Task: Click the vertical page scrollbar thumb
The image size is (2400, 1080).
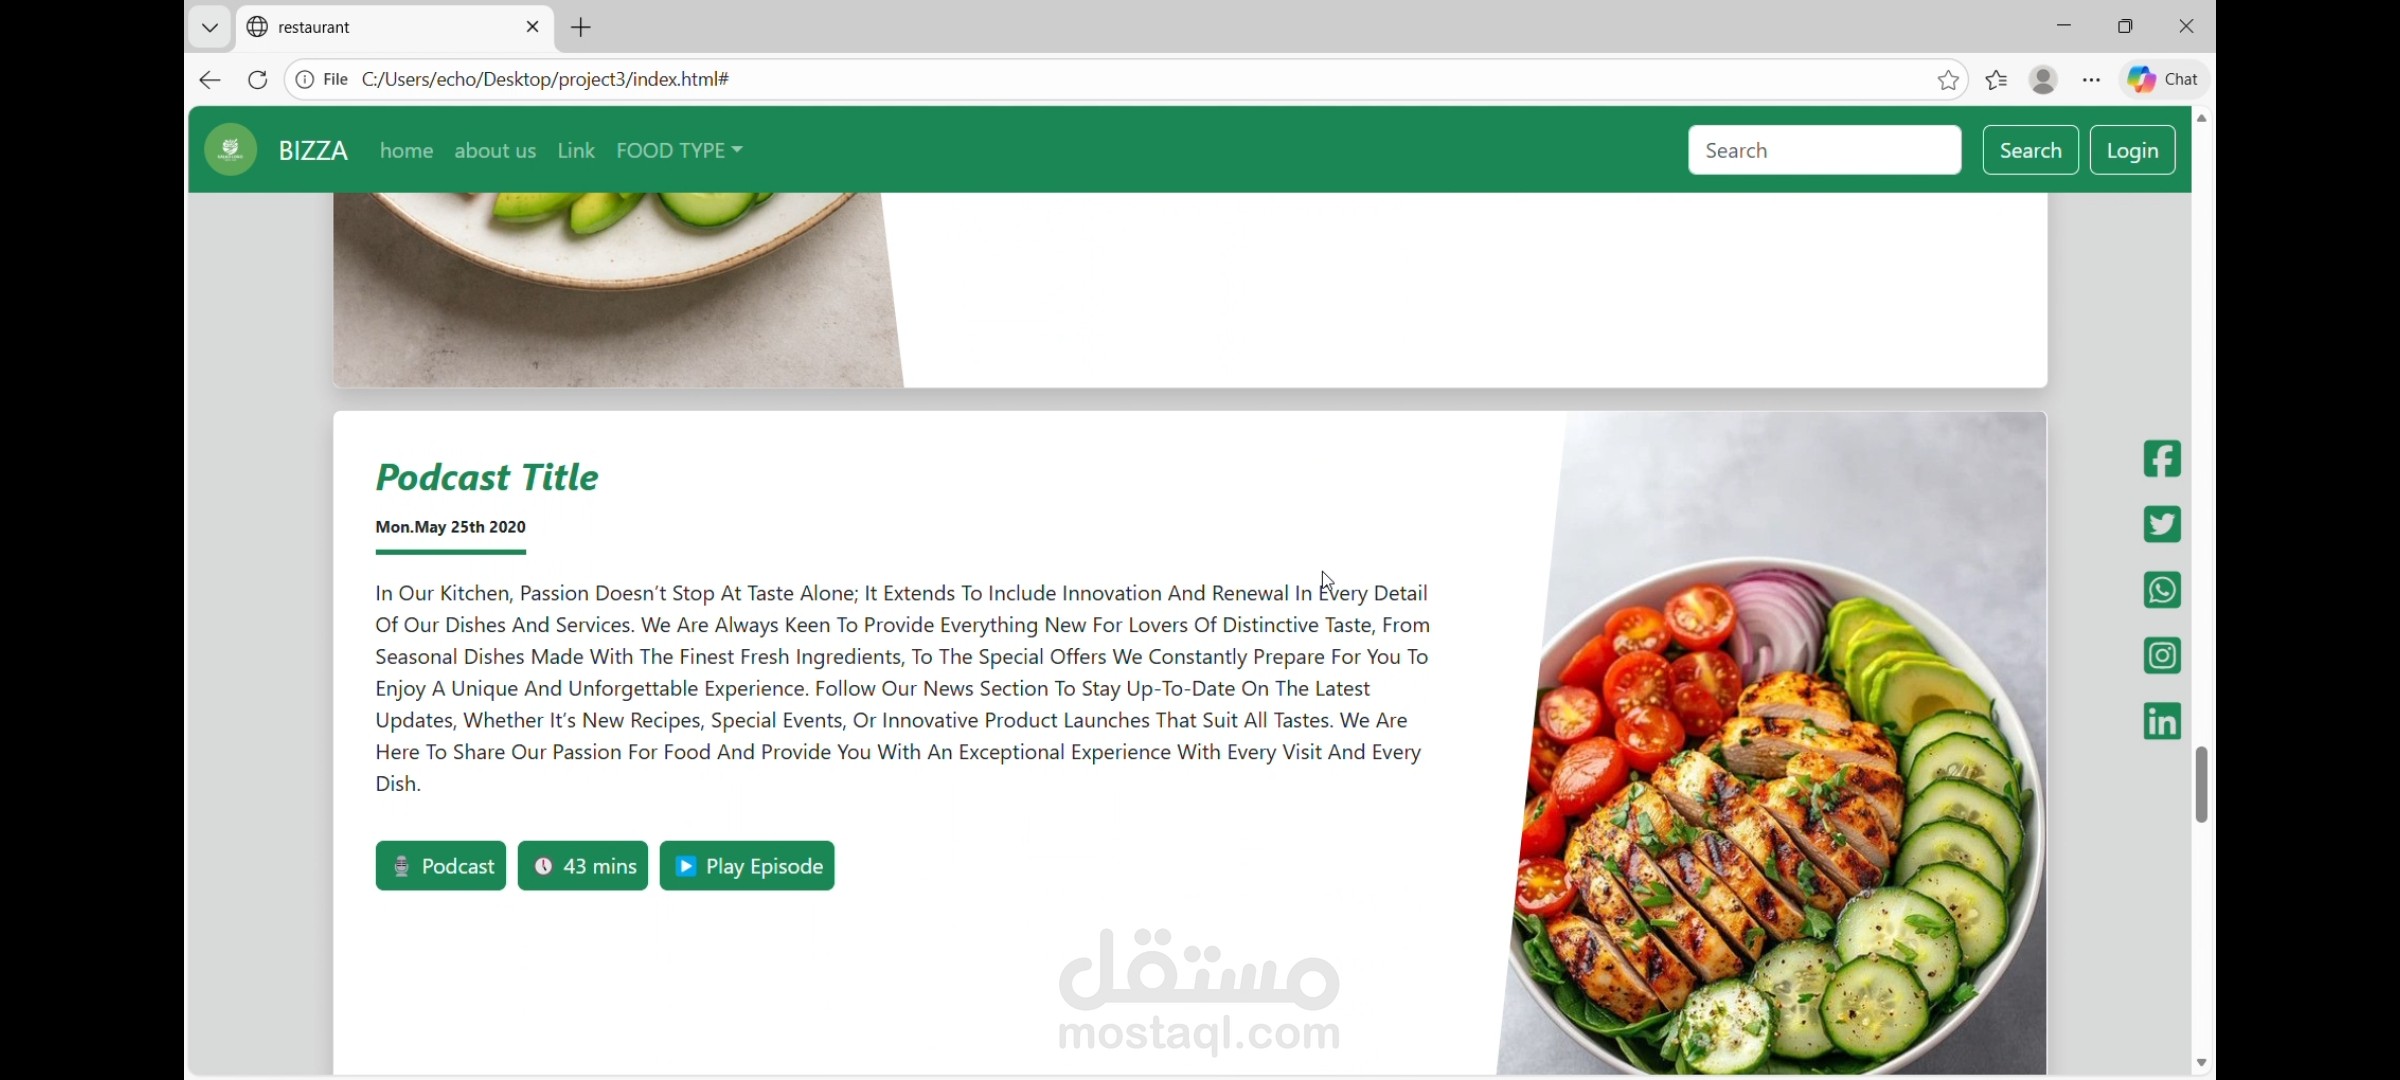Action: [x=2201, y=785]
